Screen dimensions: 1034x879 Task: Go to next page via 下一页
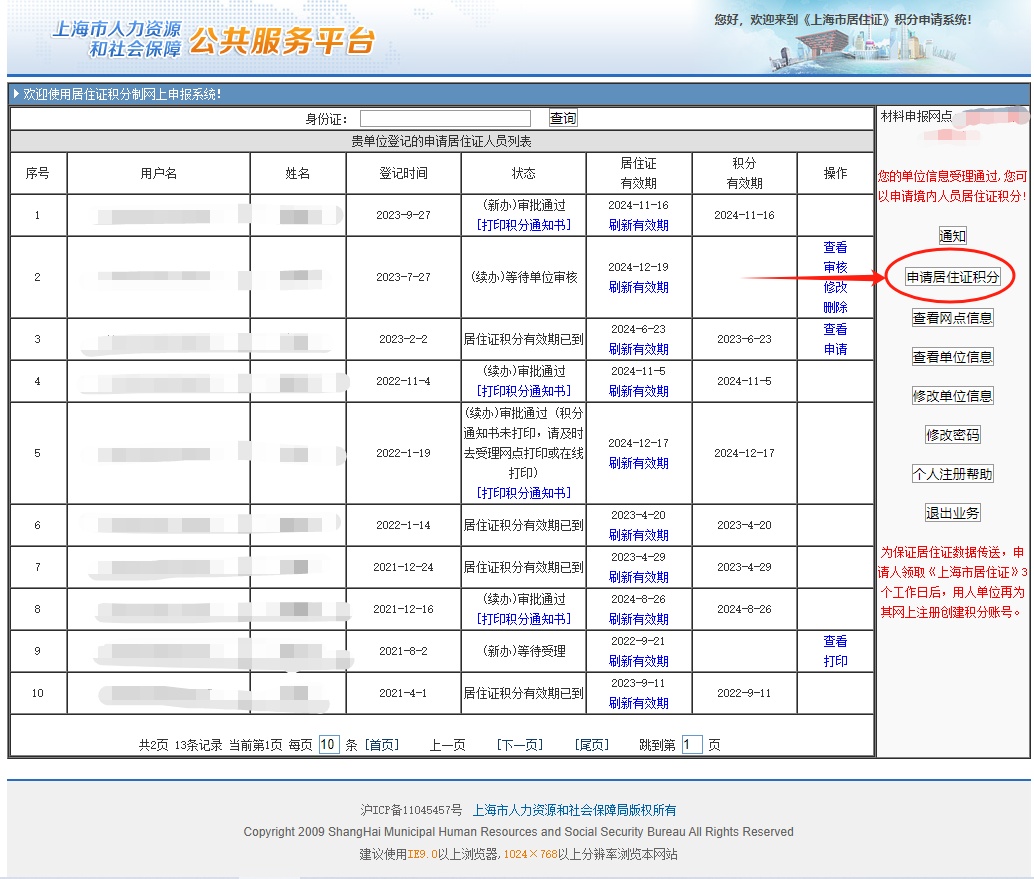click(x=519, y=745)
